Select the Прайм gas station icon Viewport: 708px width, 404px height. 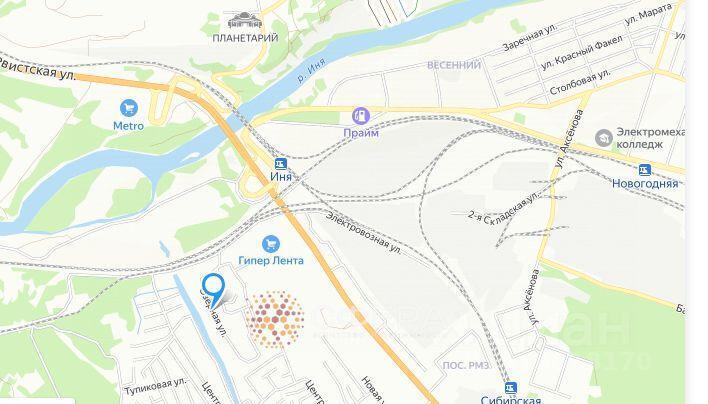[x=361, y=116]
